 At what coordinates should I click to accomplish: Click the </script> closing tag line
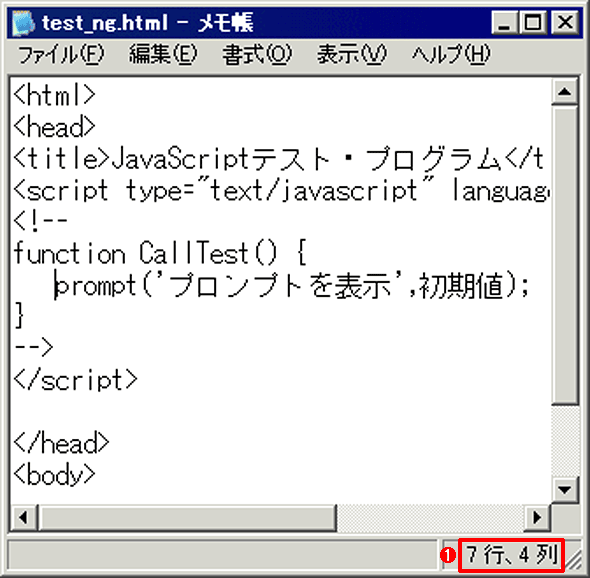click(75, 380)
